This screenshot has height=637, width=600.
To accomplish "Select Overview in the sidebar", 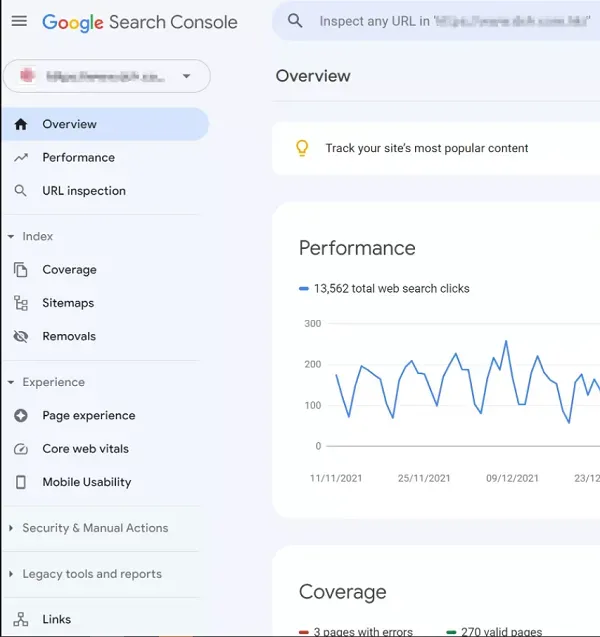I will 105,124.
